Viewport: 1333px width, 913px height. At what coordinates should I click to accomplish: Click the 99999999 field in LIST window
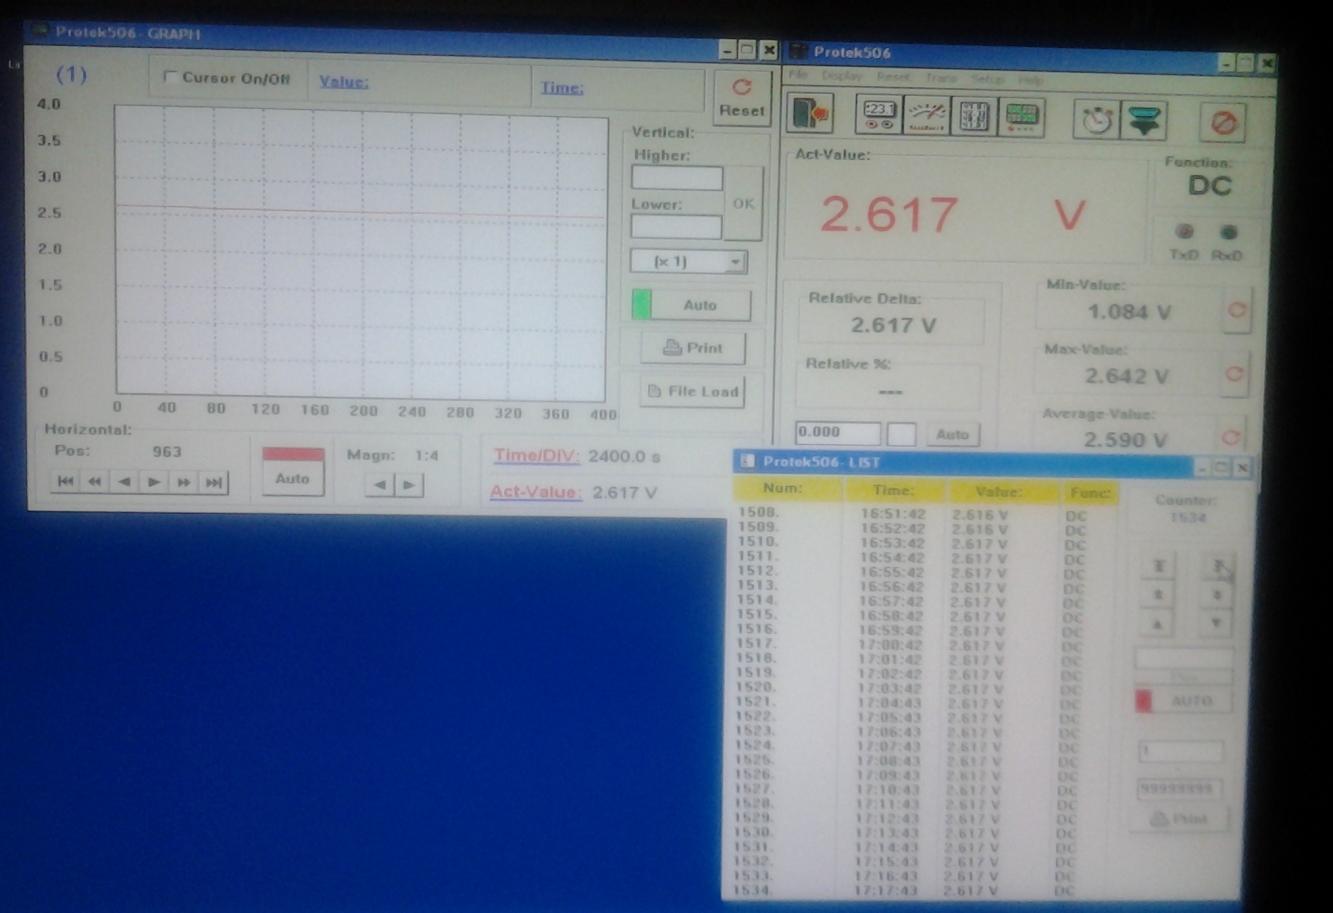click(x=1180, y=788)
